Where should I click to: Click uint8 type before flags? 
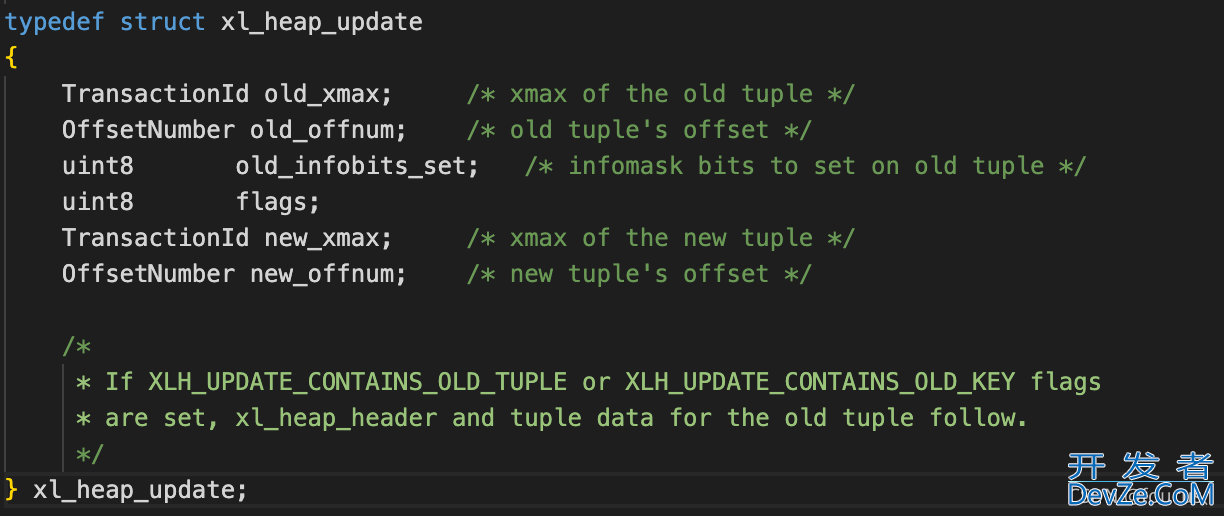tap(98, 202)
